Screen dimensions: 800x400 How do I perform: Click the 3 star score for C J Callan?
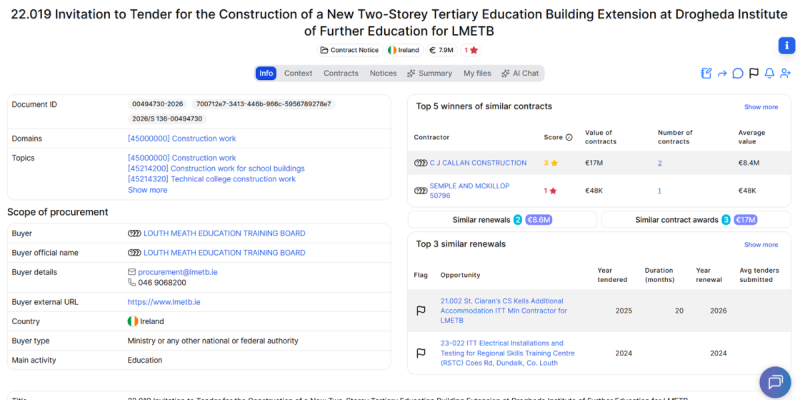tap(551, 163)
